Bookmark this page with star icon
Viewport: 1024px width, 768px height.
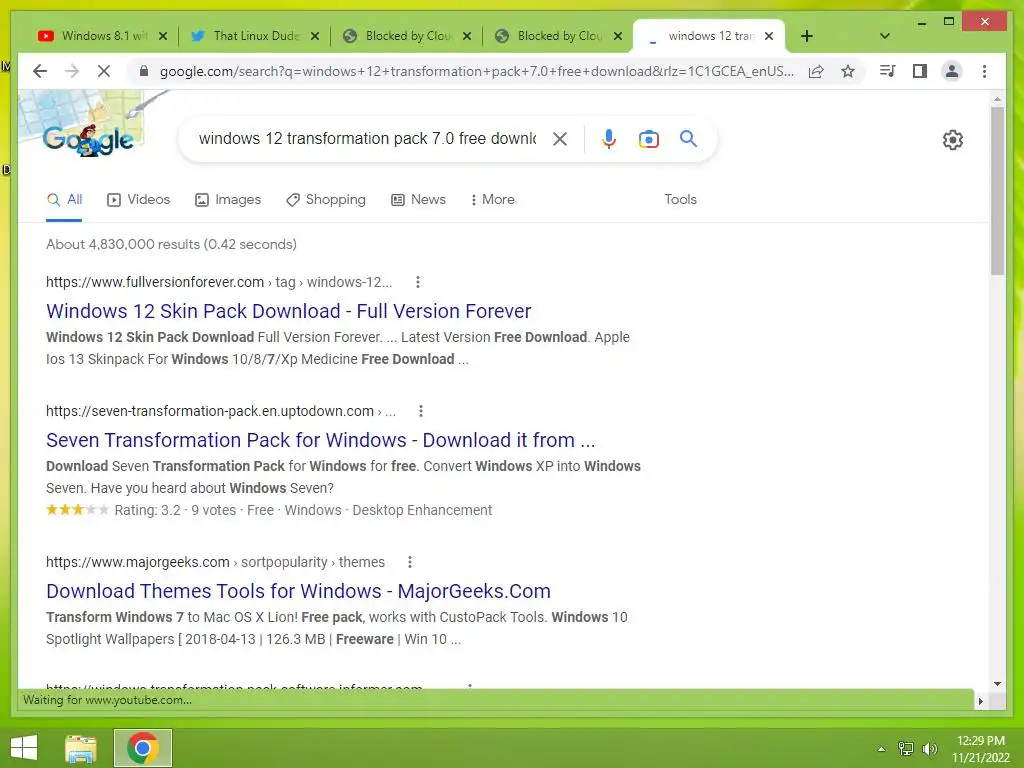pos(848,71)
